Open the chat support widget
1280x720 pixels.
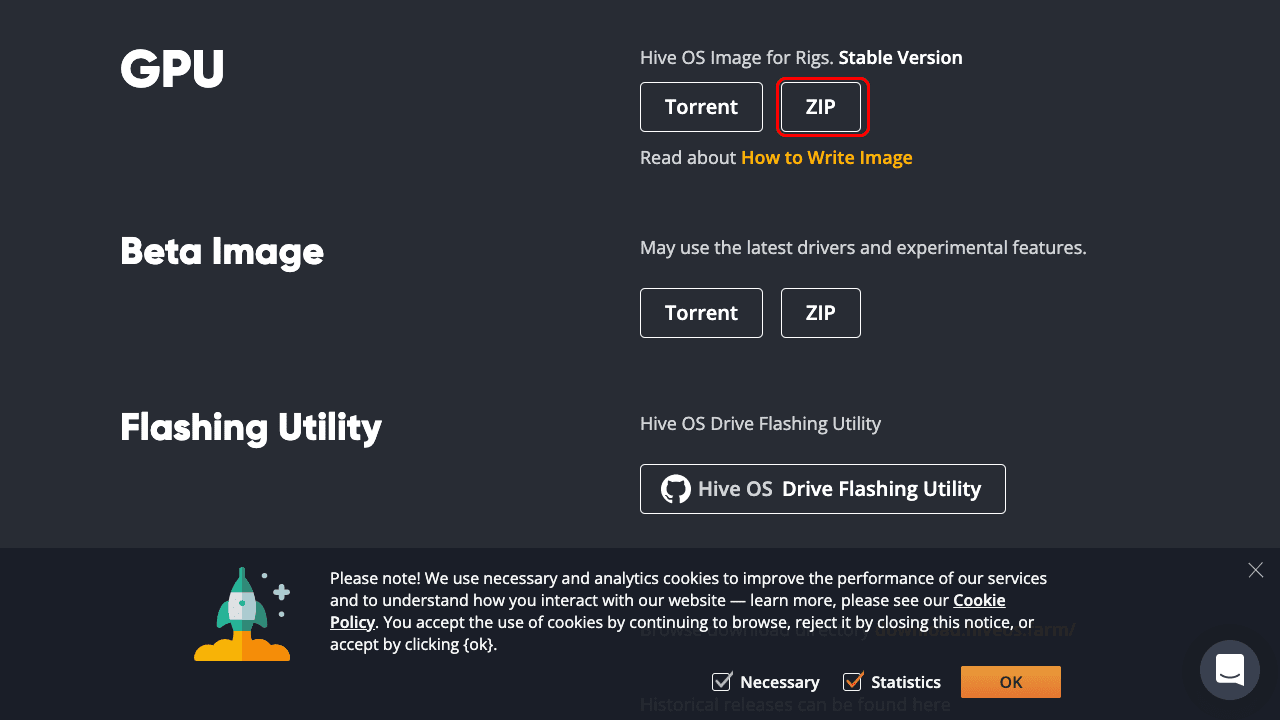(1229, 669)
